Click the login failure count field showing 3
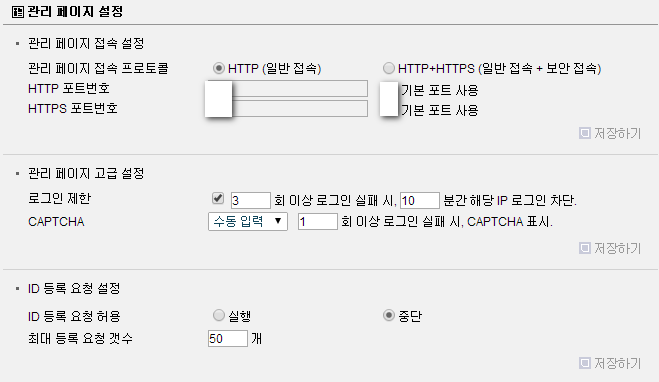Viewport: 659px width, 382px height. coord(250,200)
